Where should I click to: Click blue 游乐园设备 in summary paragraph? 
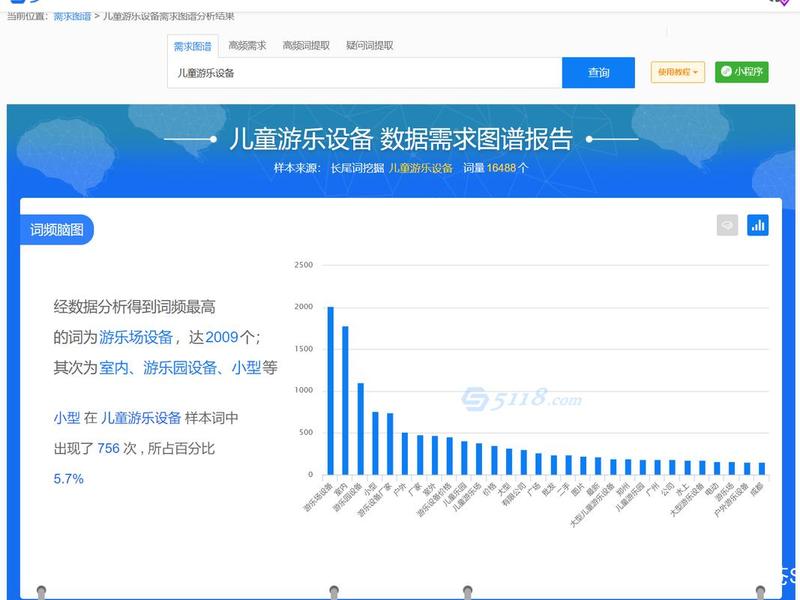pos(180,367)
